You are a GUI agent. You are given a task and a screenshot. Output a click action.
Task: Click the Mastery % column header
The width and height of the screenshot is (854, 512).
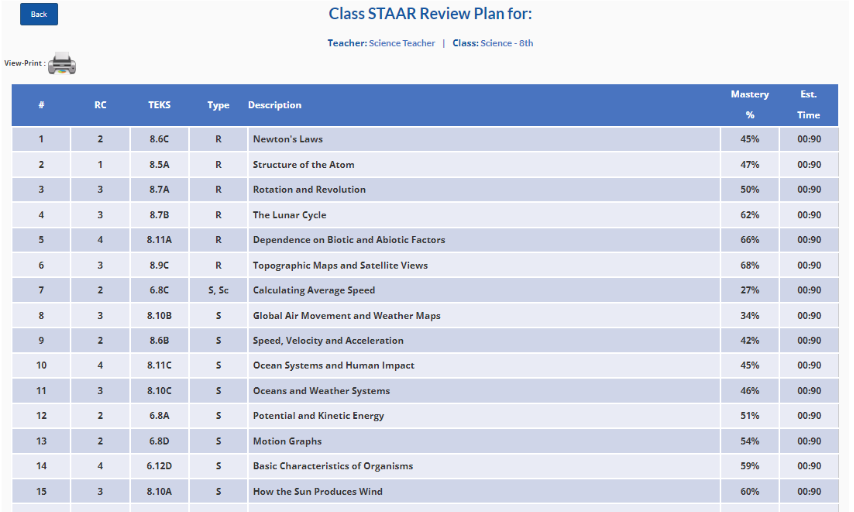pyautogui.click(x=749, y=105)
